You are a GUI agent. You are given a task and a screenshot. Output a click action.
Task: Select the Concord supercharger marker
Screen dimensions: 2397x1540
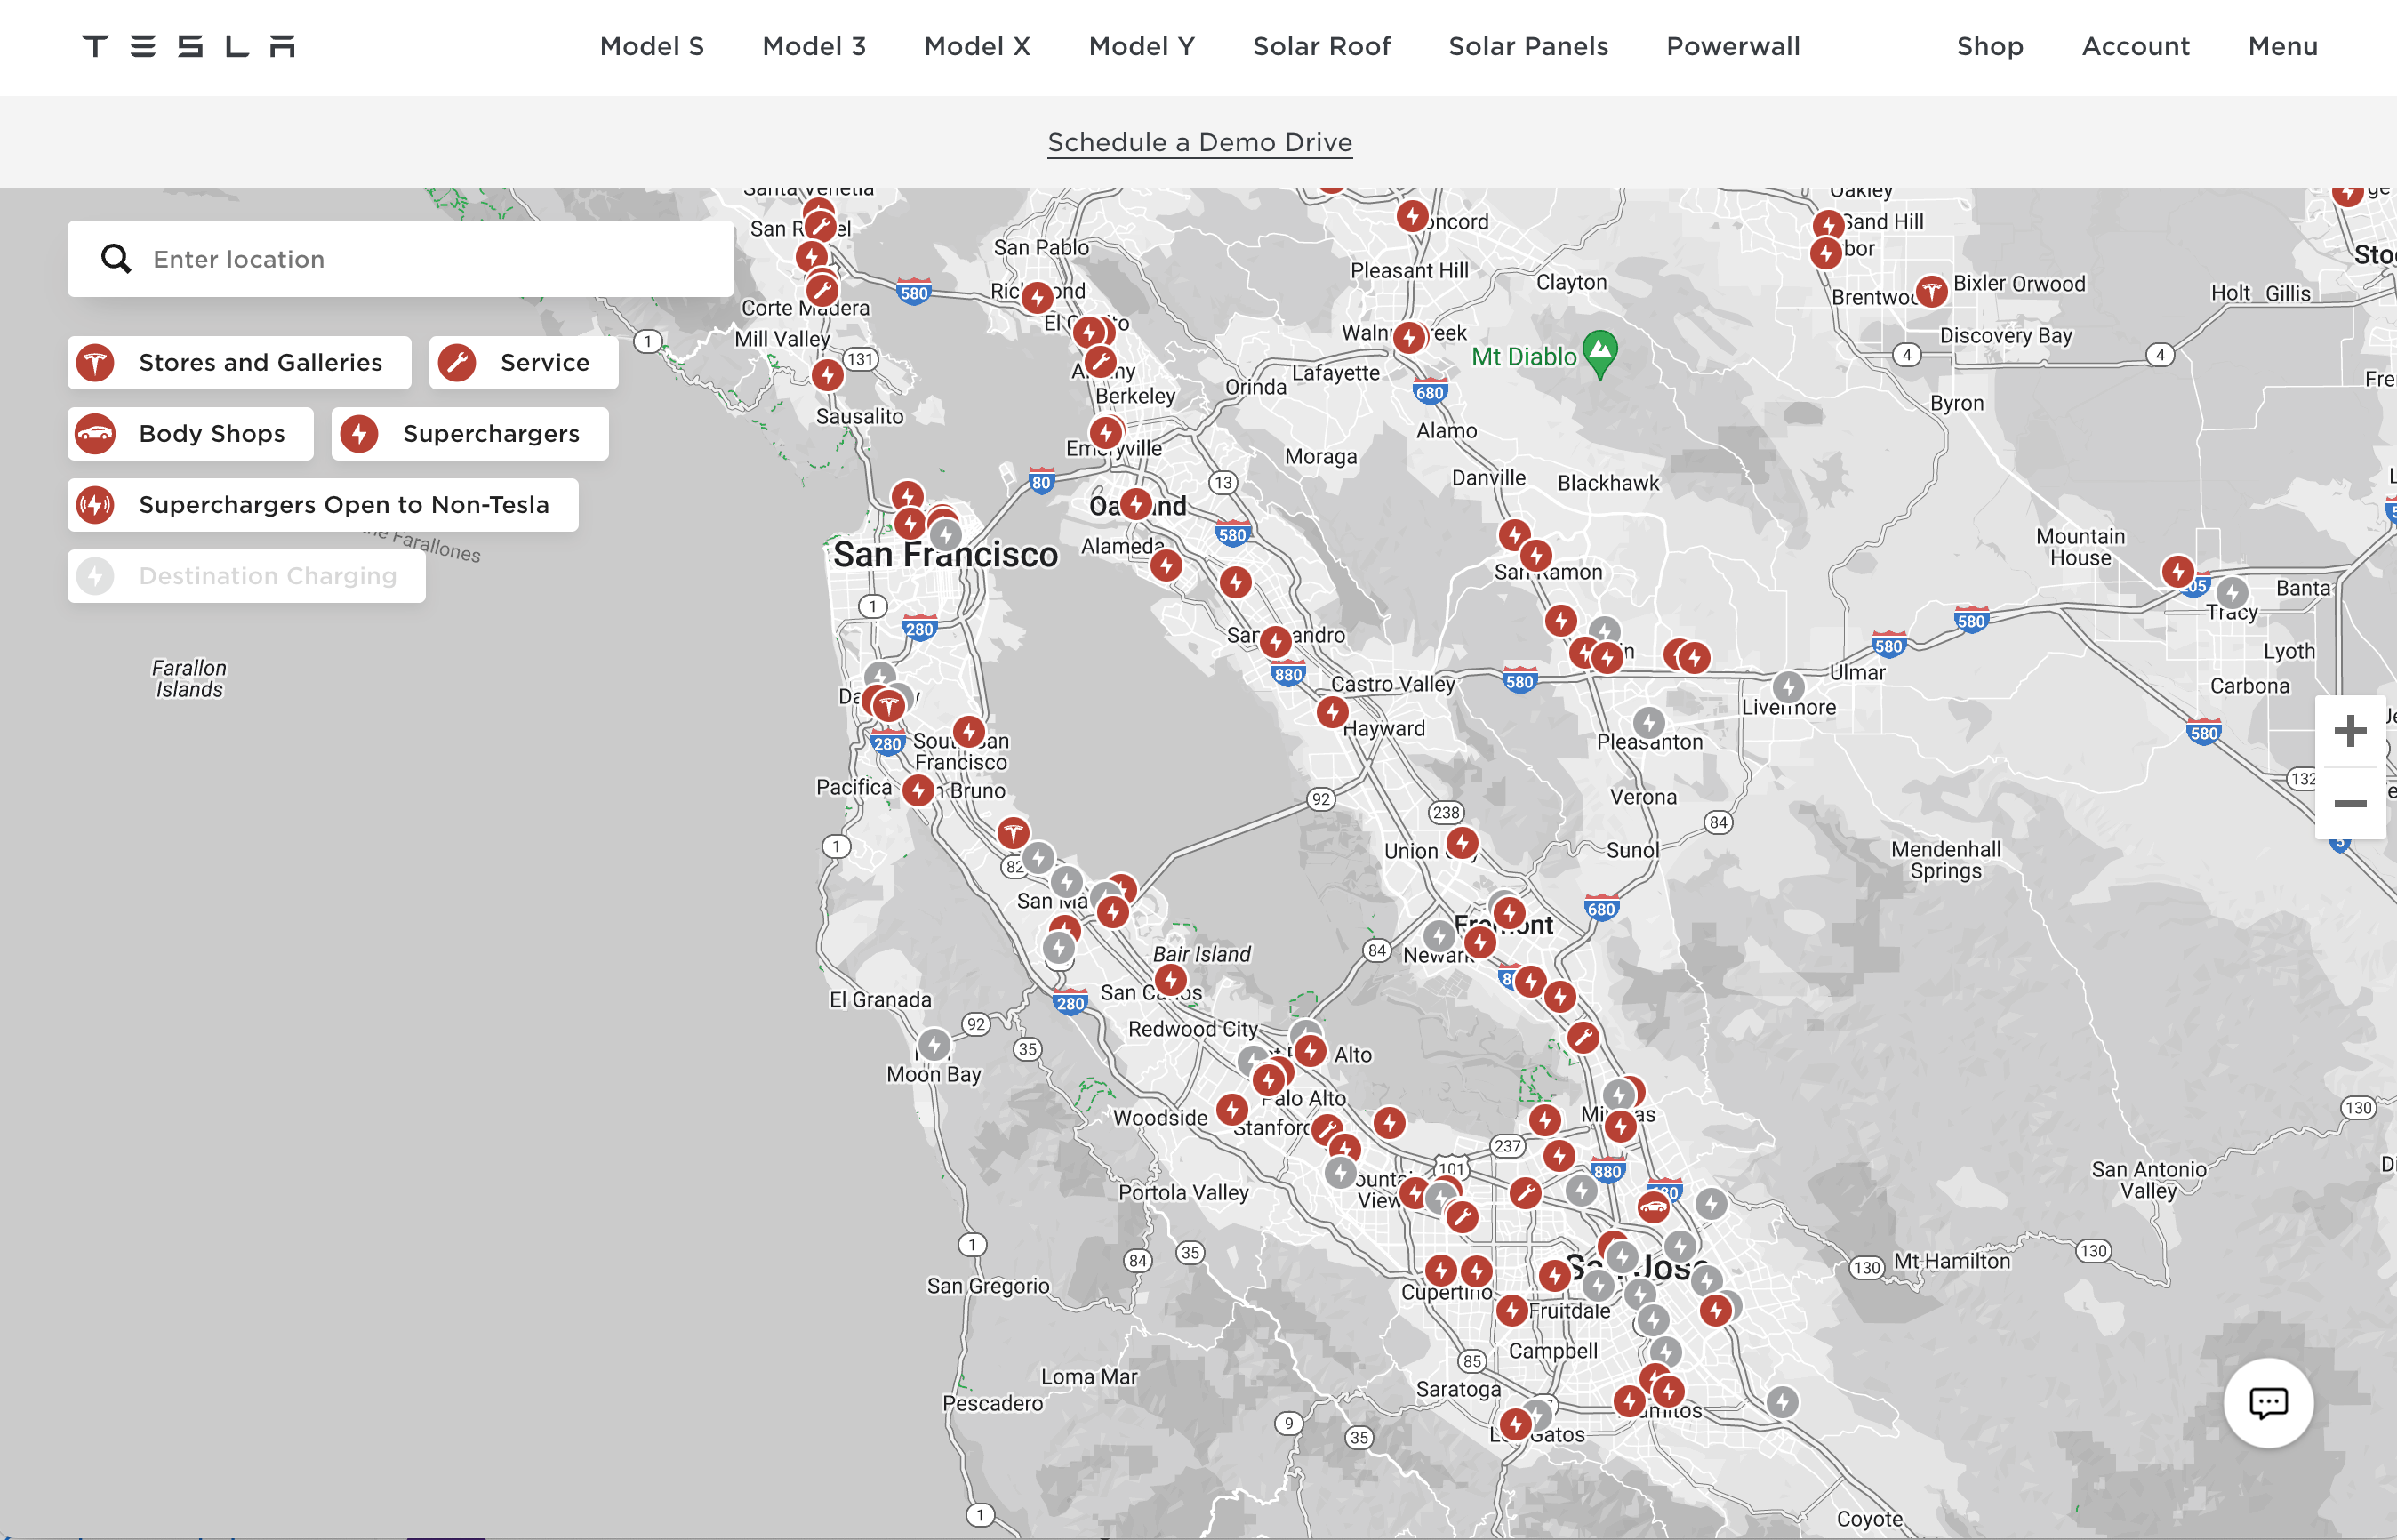pyautogui.click(x=1412, y=215)
